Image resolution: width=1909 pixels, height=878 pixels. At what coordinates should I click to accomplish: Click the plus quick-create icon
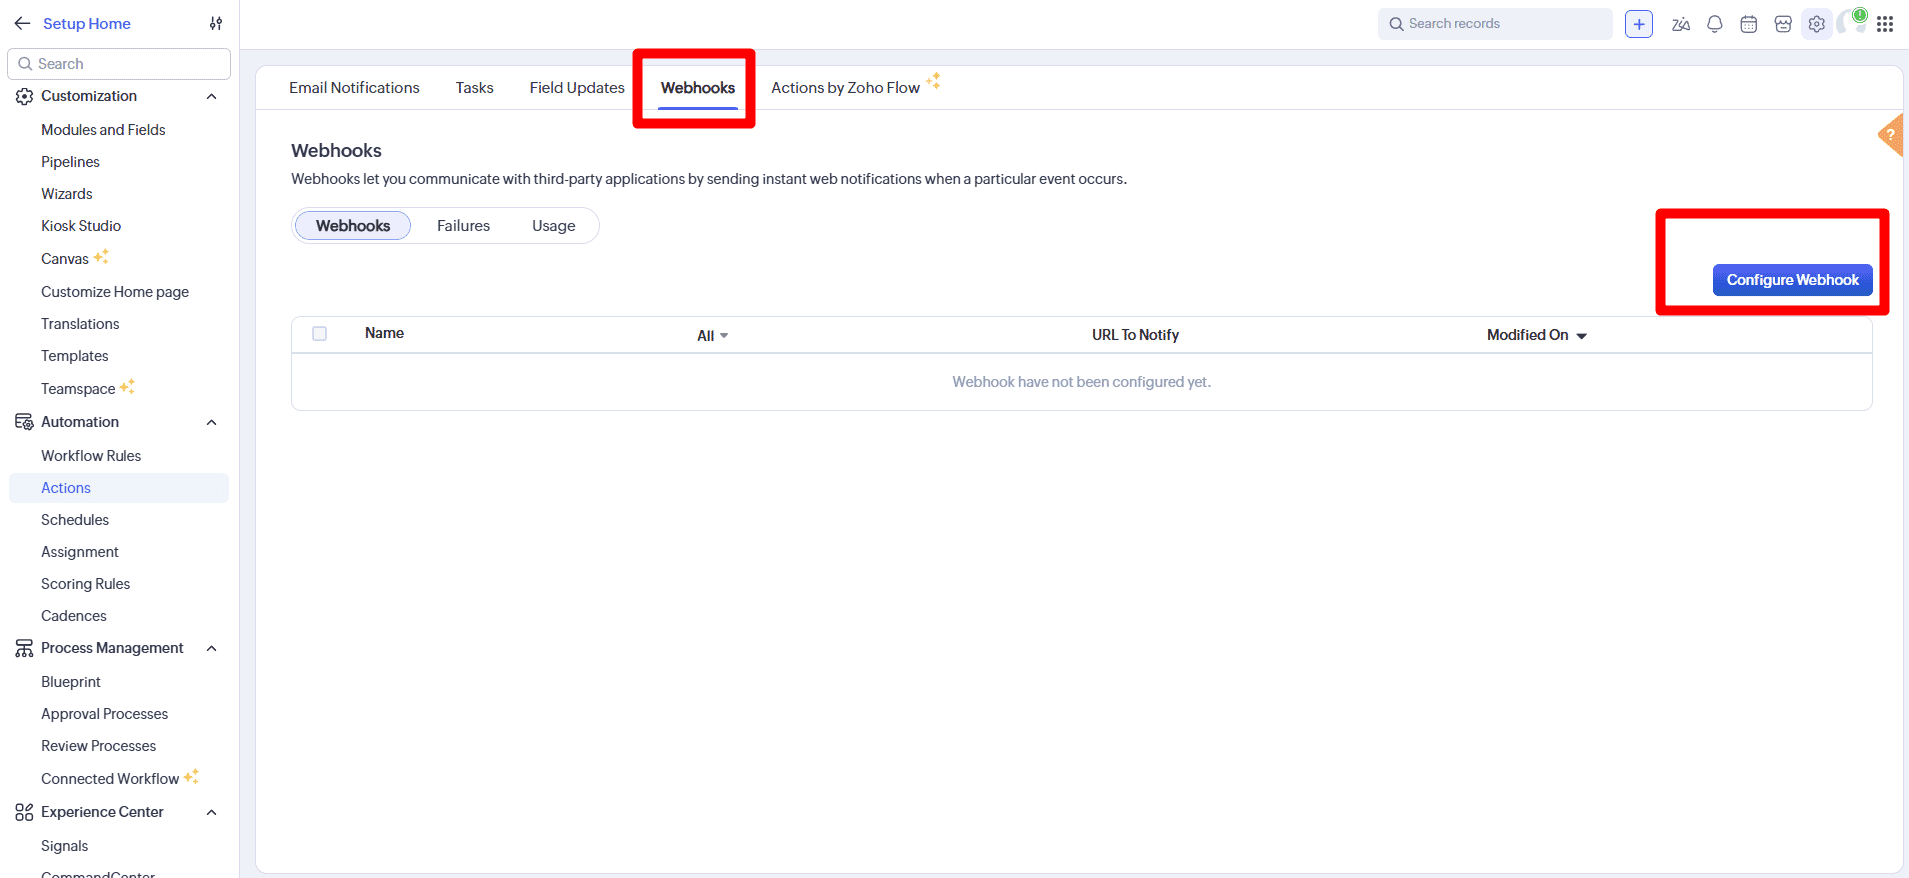tap(1639, 24)
